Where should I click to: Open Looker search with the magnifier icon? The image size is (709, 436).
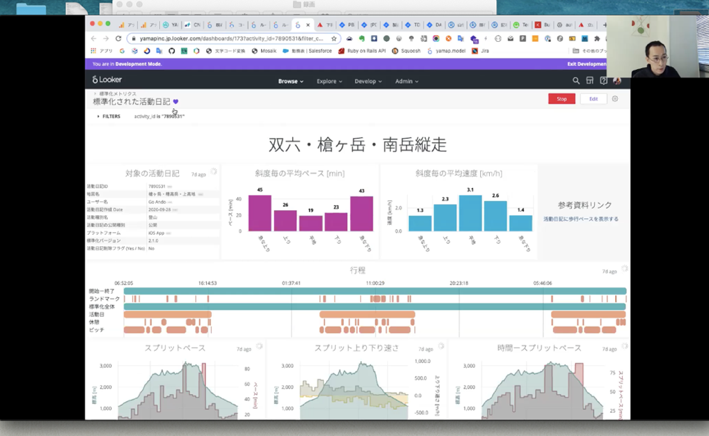point(576,81)
